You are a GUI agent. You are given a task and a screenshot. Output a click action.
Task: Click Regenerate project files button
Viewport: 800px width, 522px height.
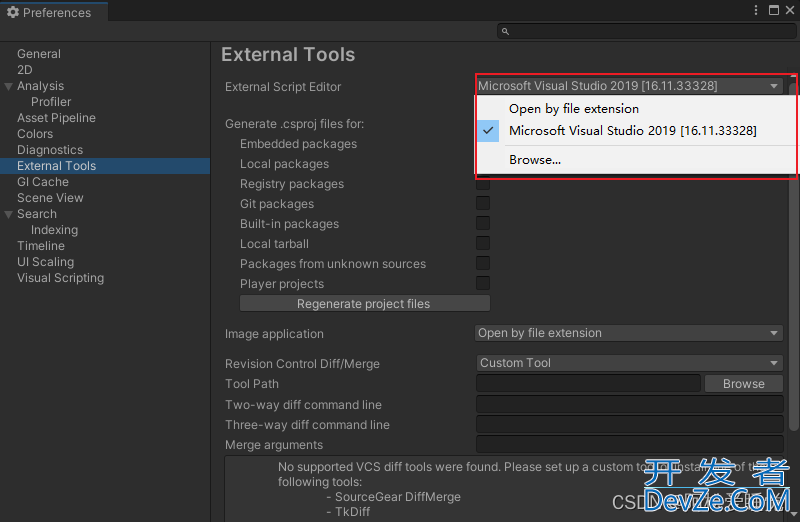click(365, 304)
